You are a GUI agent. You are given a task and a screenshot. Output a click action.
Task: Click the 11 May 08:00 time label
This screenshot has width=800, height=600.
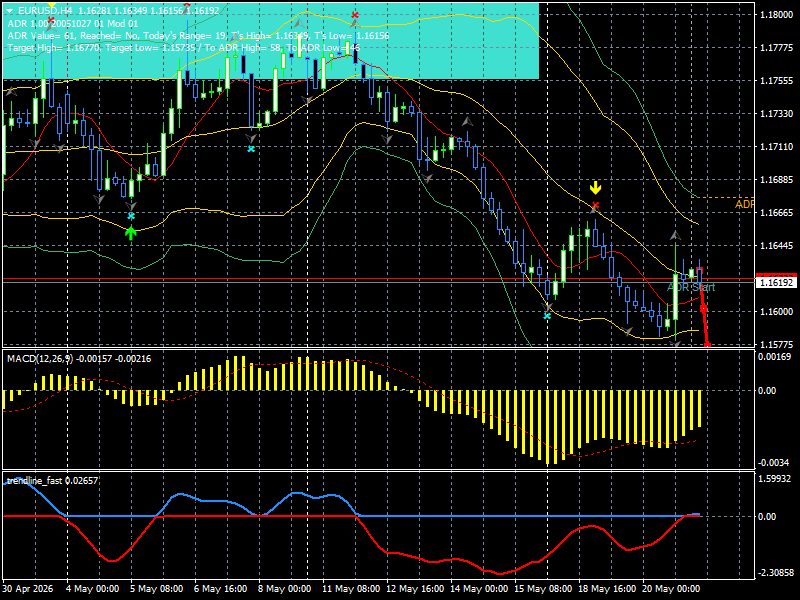[351, 589]
